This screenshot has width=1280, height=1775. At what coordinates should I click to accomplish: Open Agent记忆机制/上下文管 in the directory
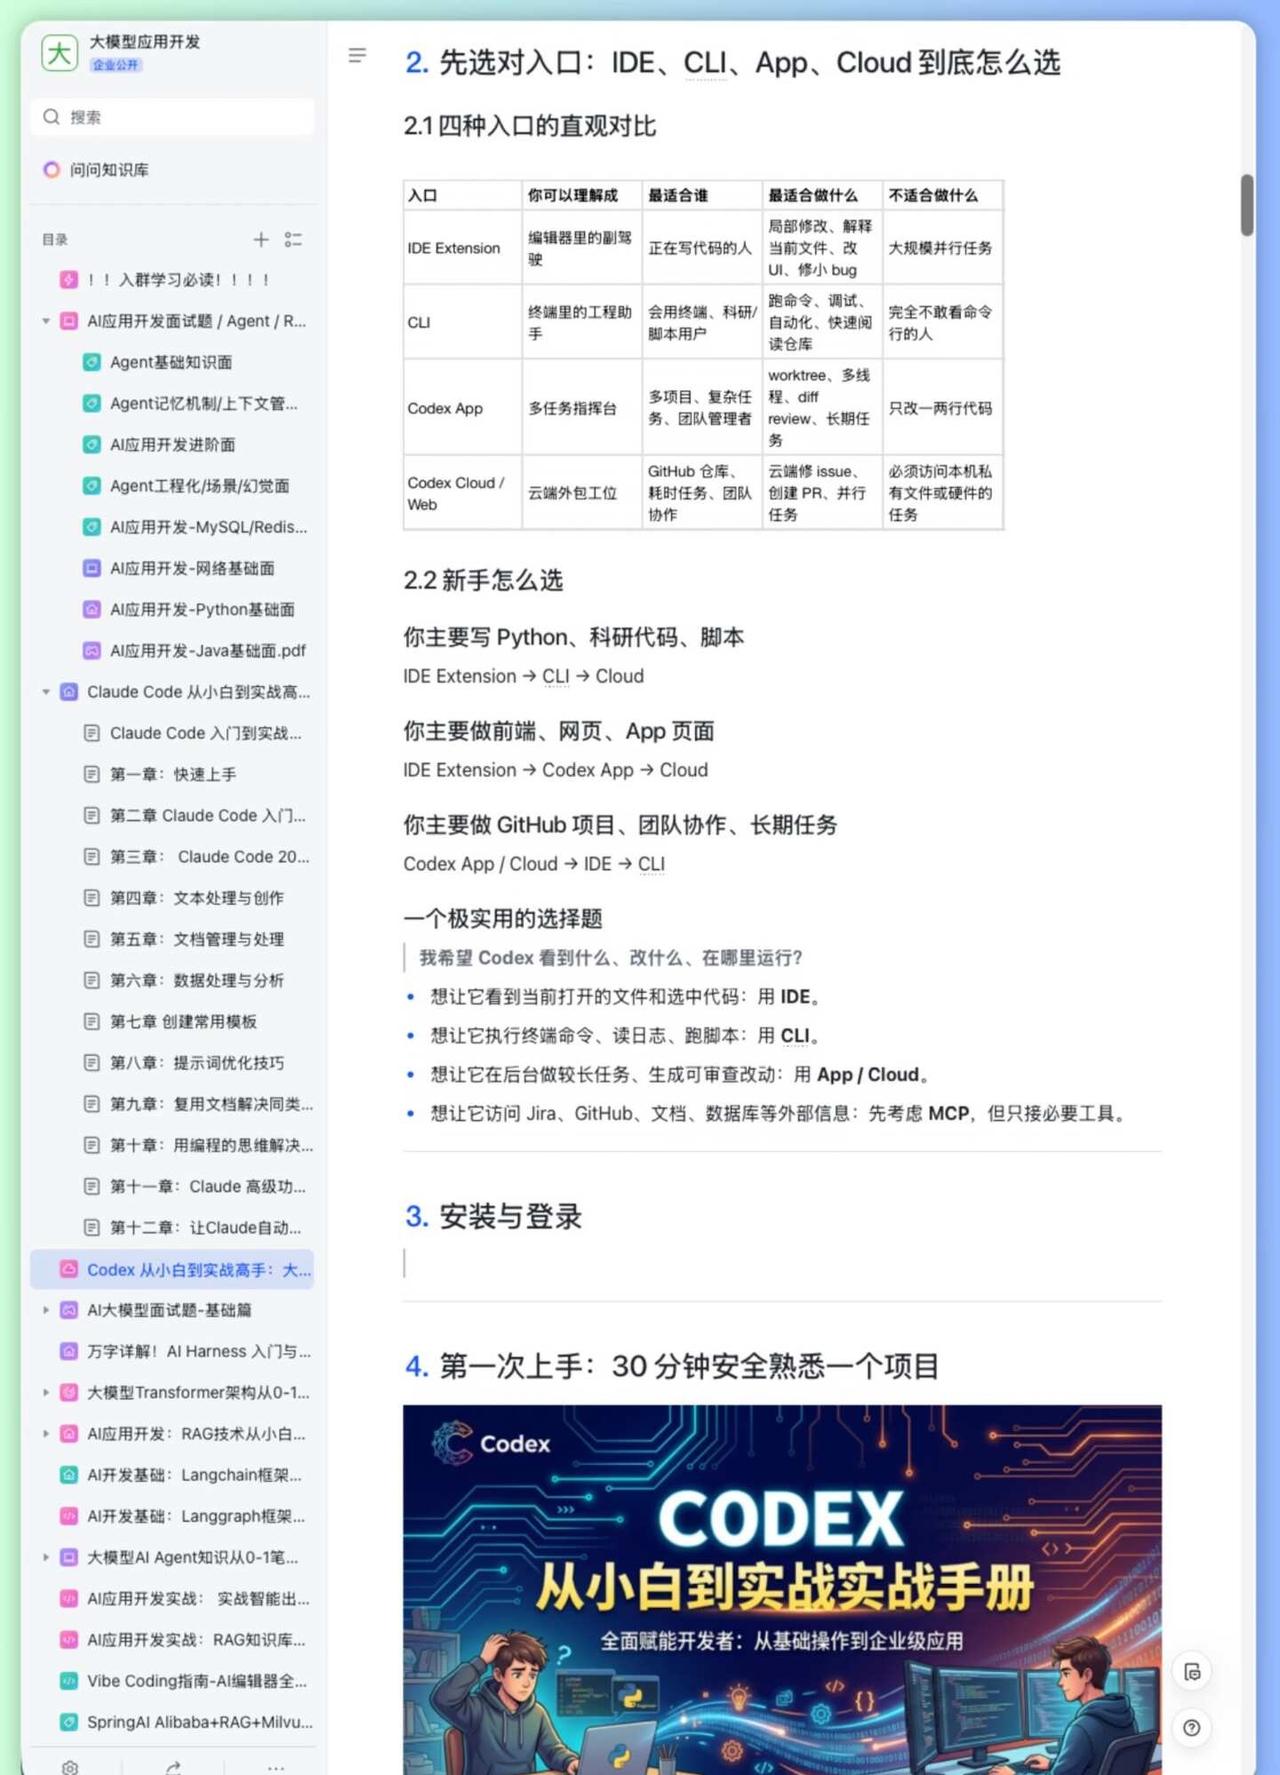(203, 403)
